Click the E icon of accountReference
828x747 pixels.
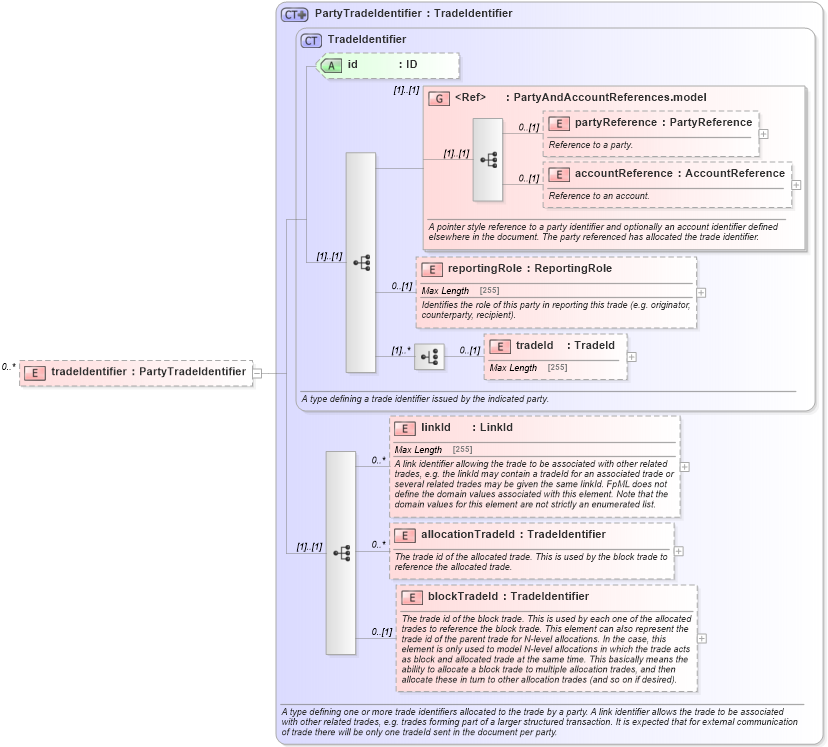pyautogui.click(x=559, y=174)
